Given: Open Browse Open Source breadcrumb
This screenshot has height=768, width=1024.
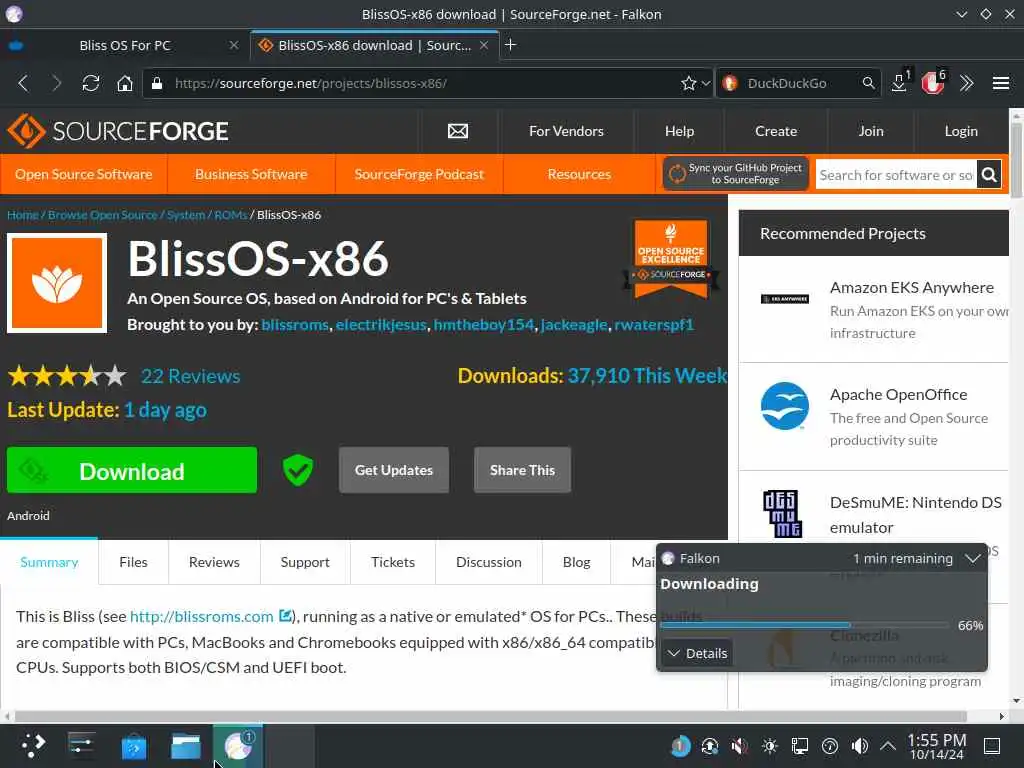Looking at the screenshot, I should point(103,215).
